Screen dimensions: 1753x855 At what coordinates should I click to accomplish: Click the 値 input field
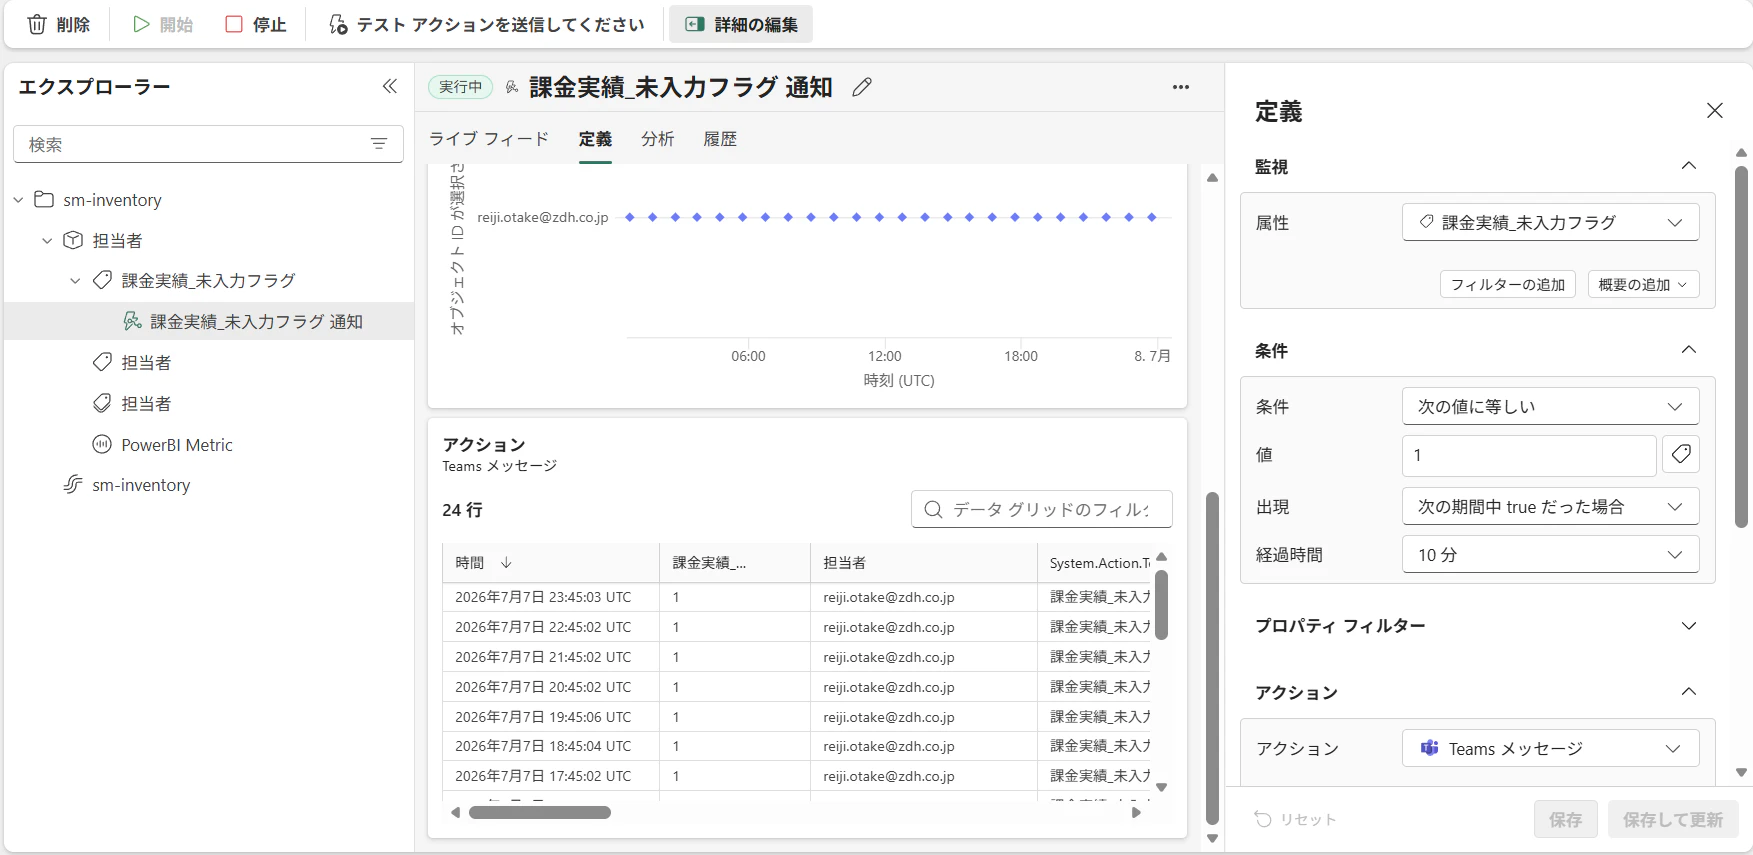coord(1528,455)
